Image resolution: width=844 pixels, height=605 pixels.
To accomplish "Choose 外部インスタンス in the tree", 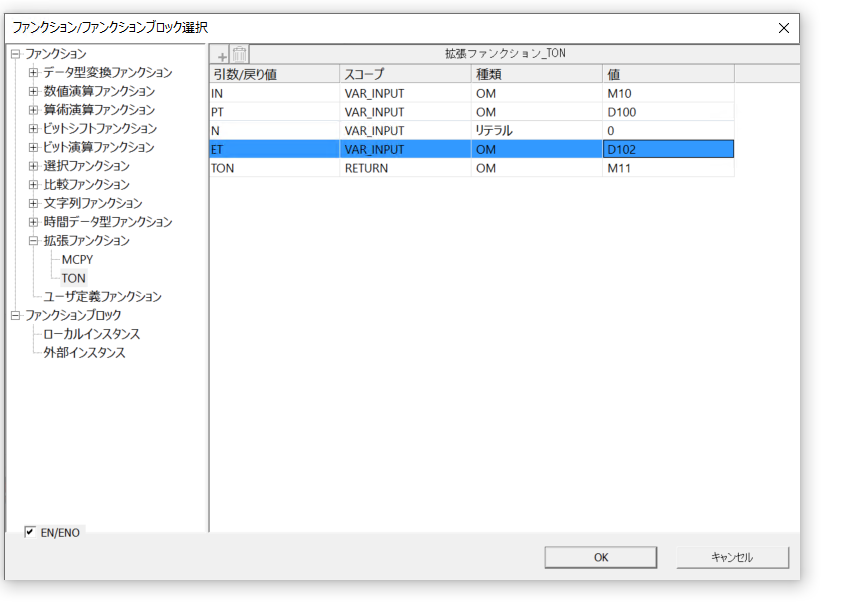I will click(x=84, y=353).
